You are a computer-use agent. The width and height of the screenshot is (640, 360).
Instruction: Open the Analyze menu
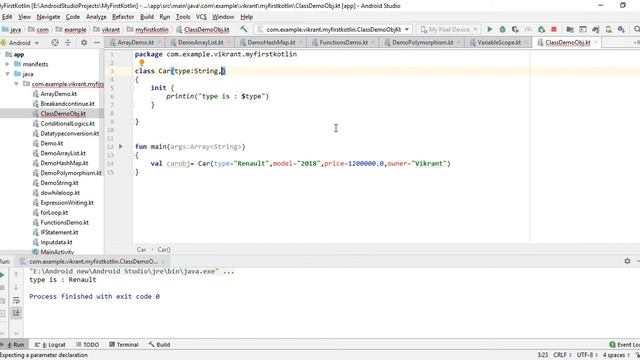96,17
